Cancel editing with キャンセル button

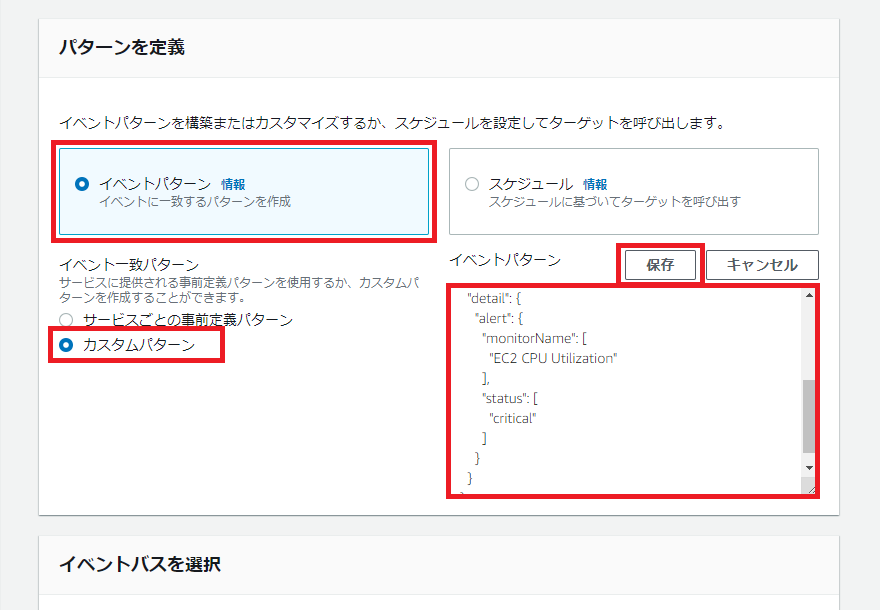(762, 264)
